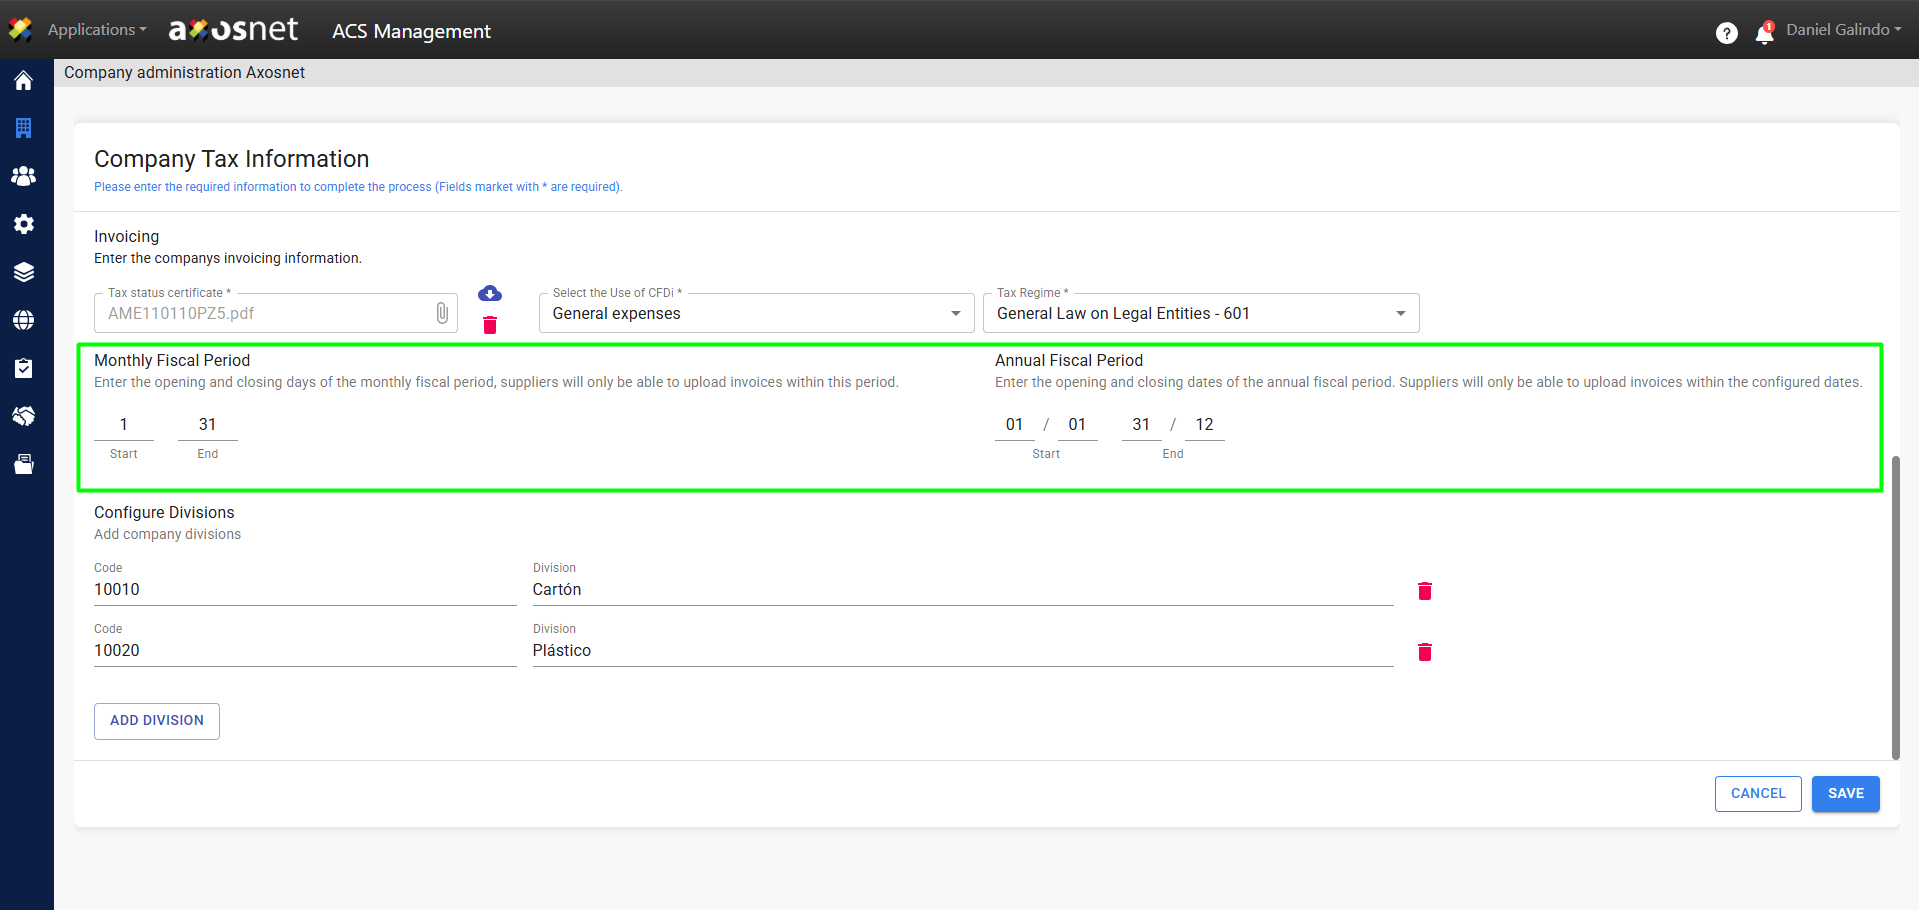
Task: Click the Division field containing Plástico
Action: click(x=963, y=651)
